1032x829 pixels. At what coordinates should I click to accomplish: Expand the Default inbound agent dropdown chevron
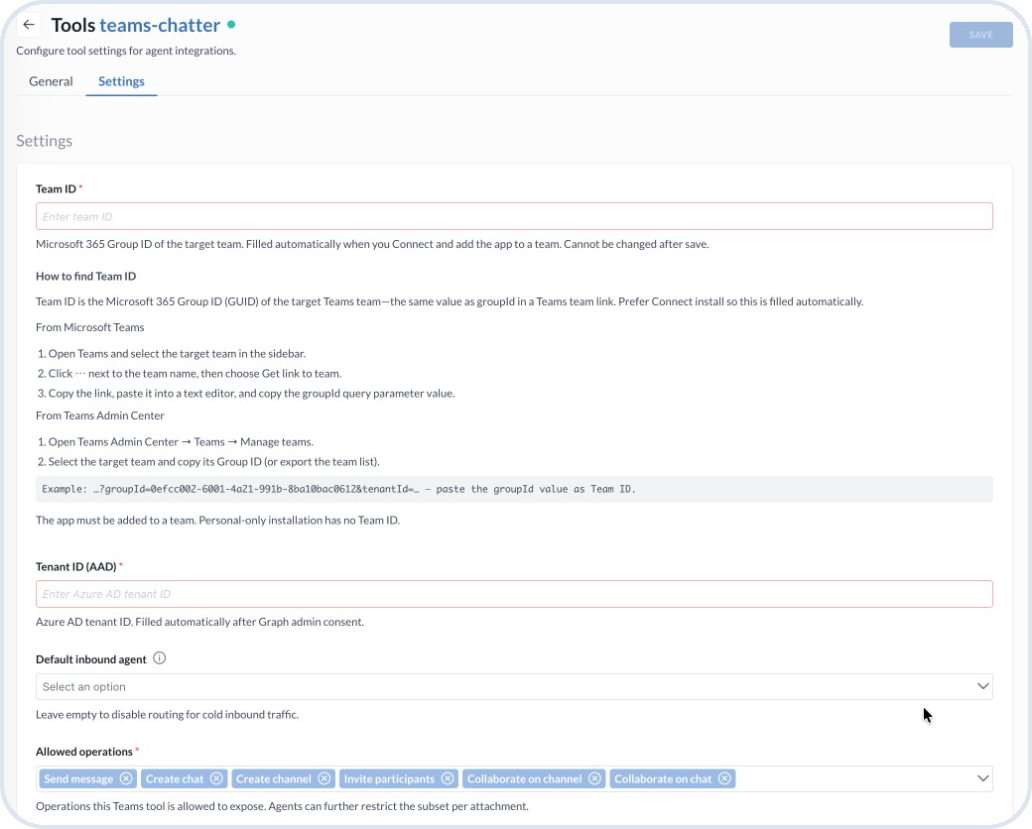[x=983, y=686]
